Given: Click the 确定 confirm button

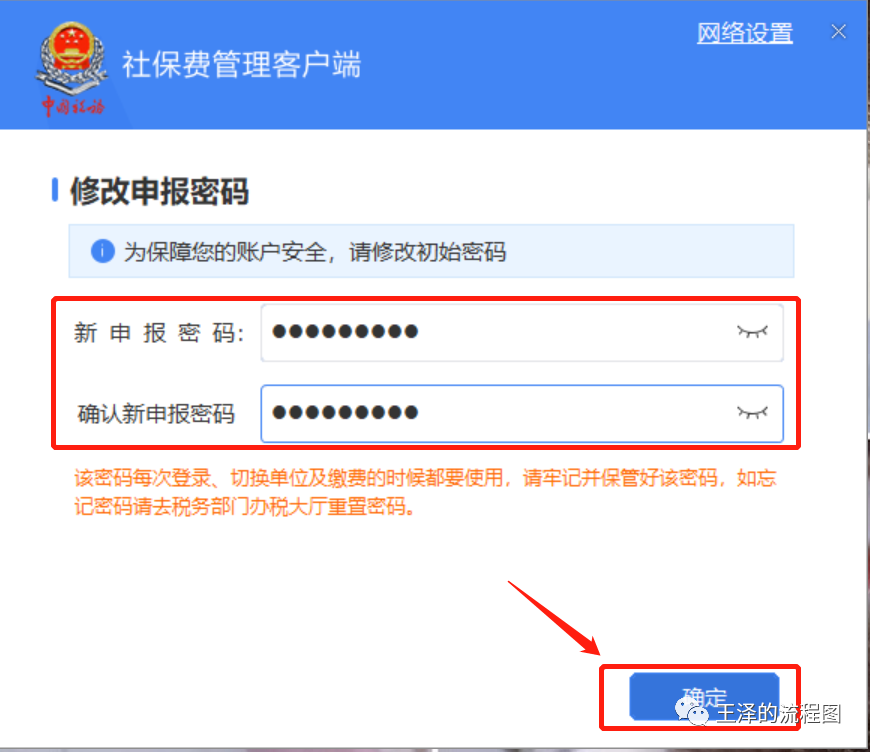Looking at the screenshot, I should coord(704,697).
